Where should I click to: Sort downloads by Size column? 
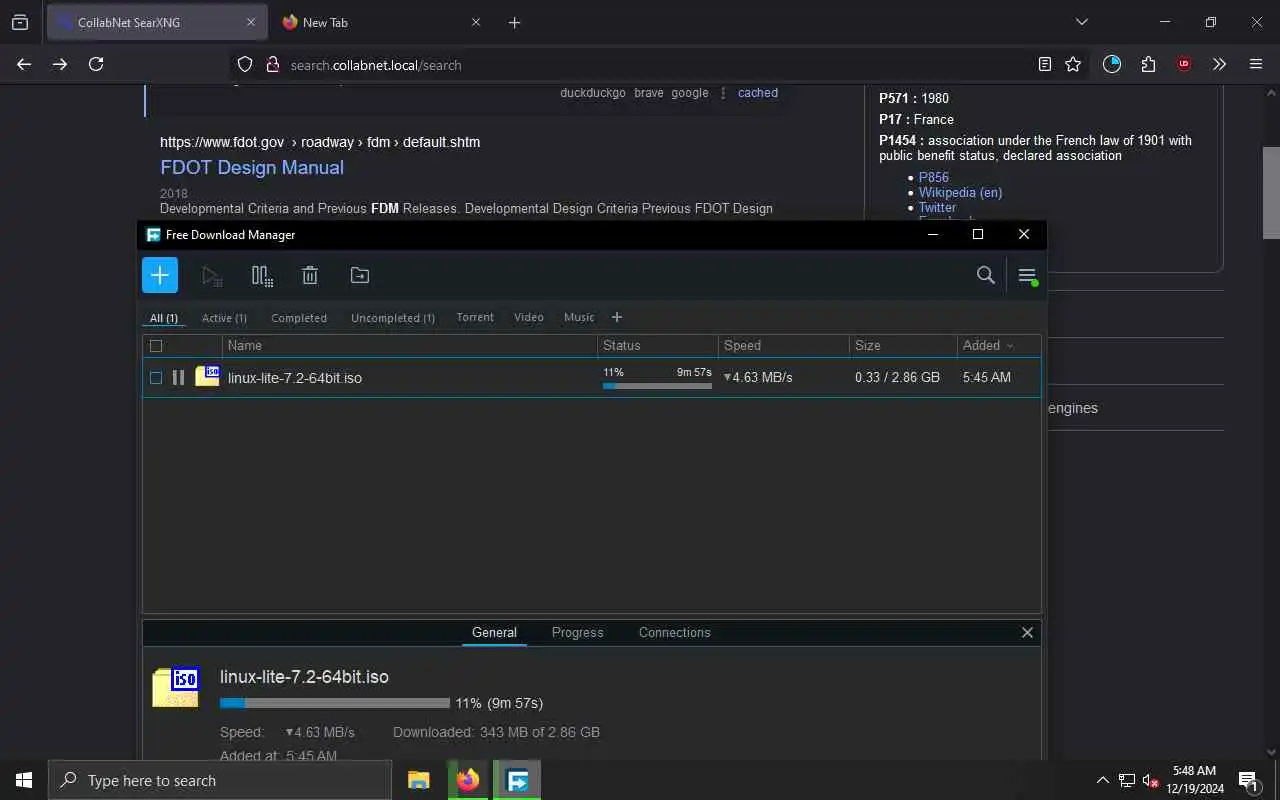[x=902, y=345]
